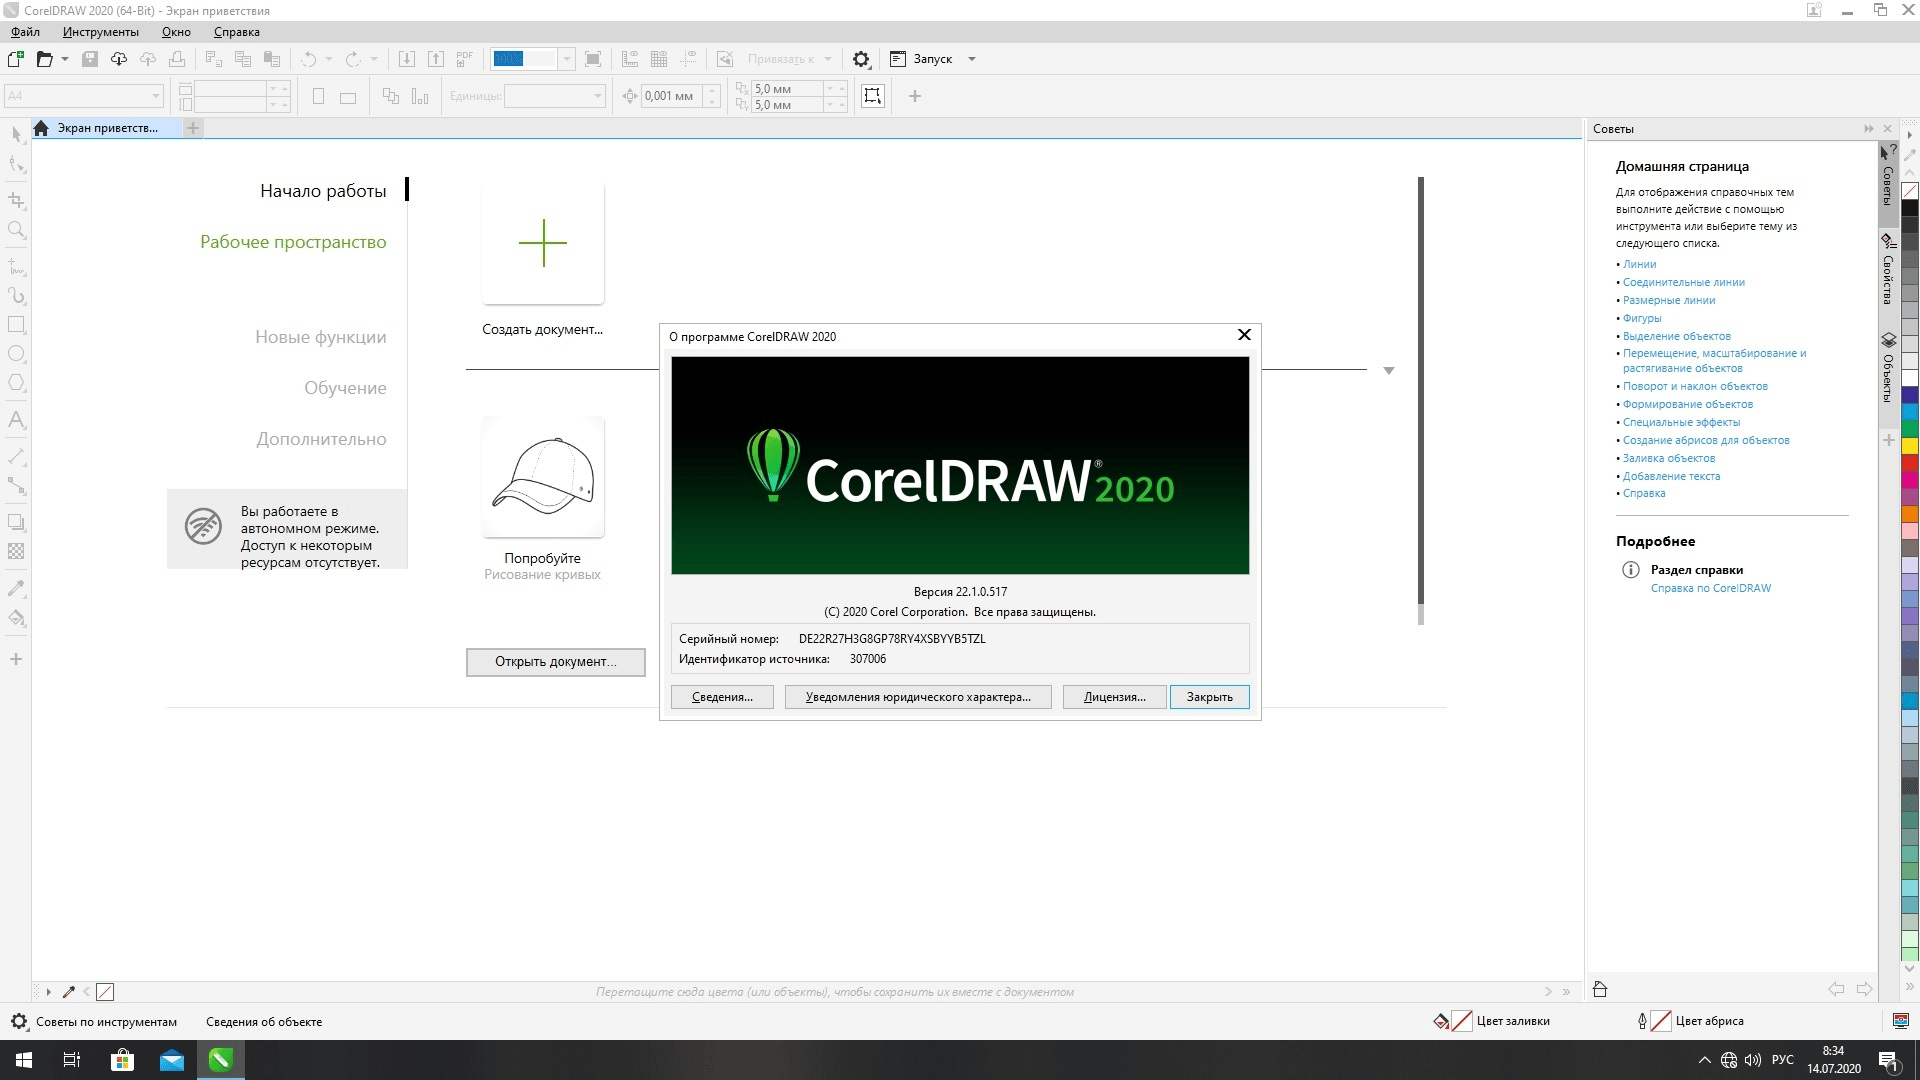Open the Справка menu
Viewport: 1920px width, 1080px height.
pyautogui.click(x=236, y=32)
